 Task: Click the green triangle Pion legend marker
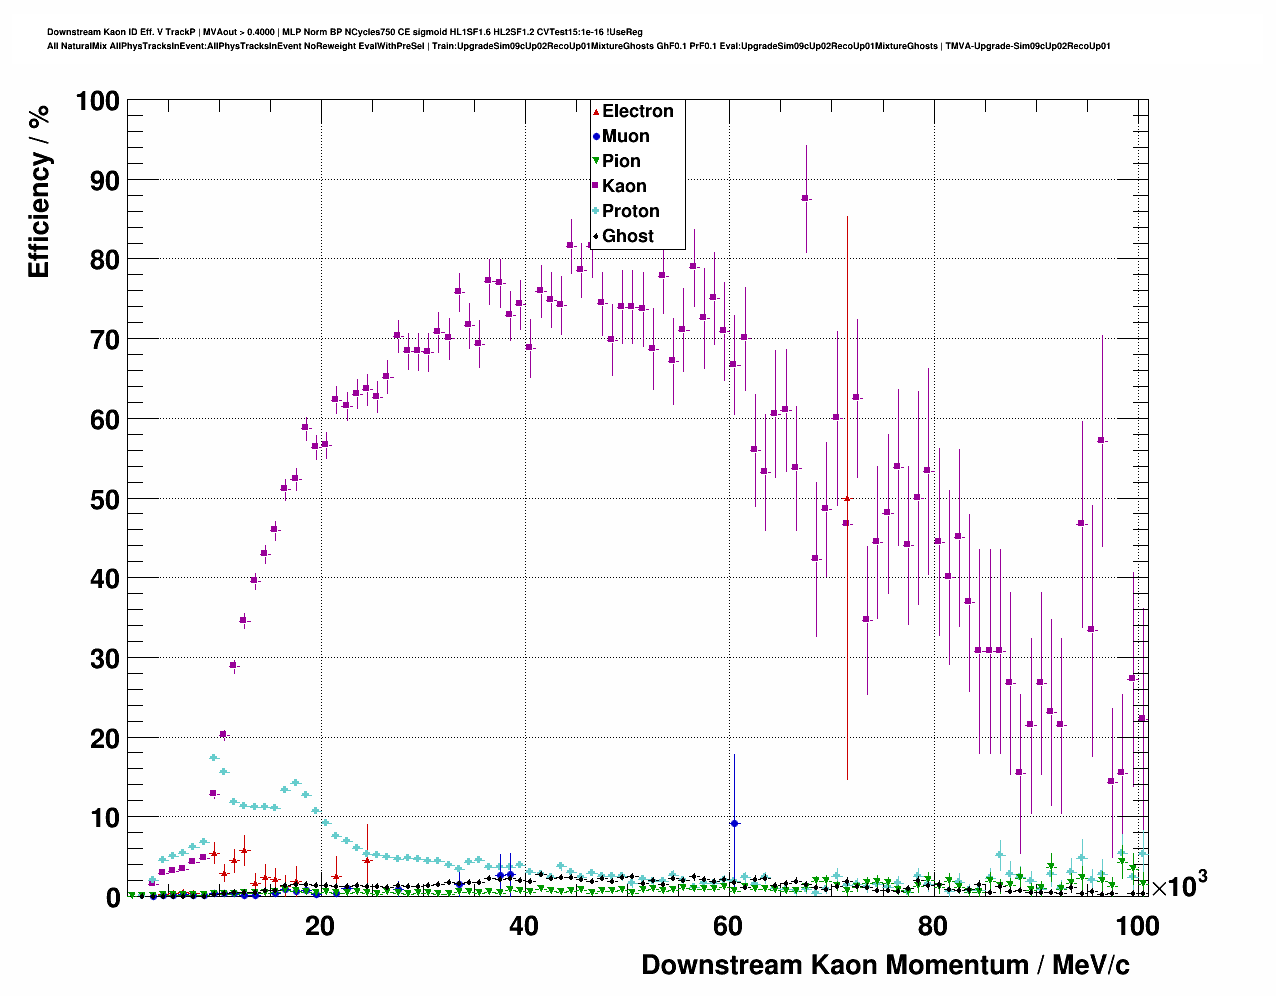click(596, 161)
